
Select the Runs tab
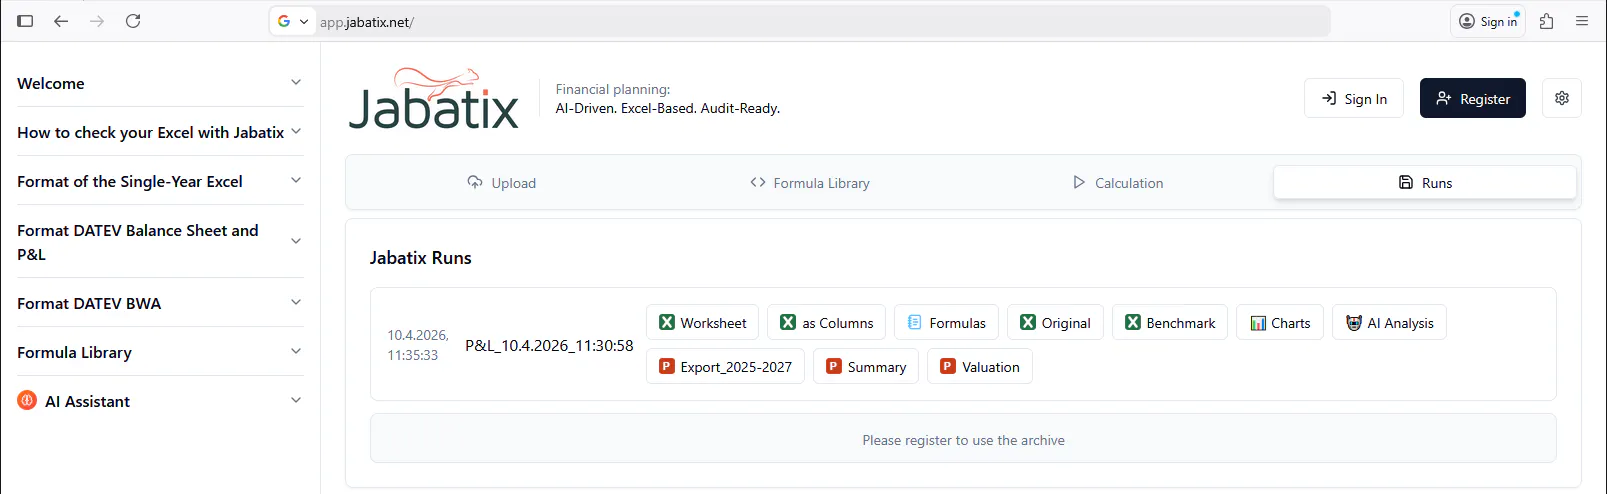(x=1425, y=182)
